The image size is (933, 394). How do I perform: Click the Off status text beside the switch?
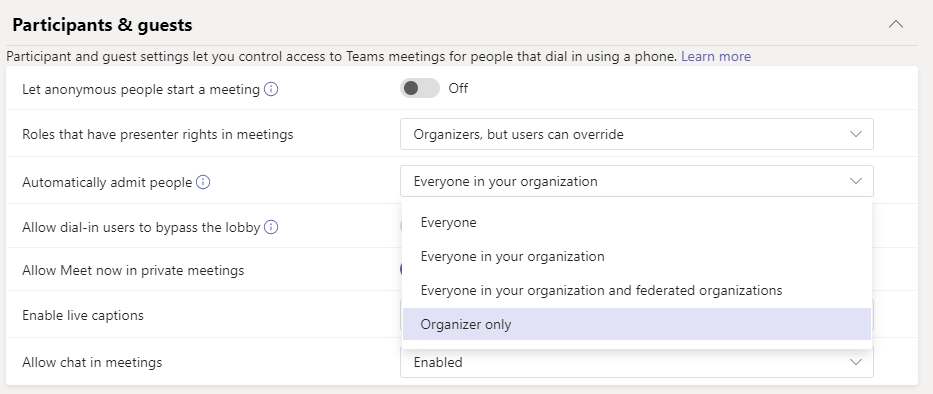point(458,88)
